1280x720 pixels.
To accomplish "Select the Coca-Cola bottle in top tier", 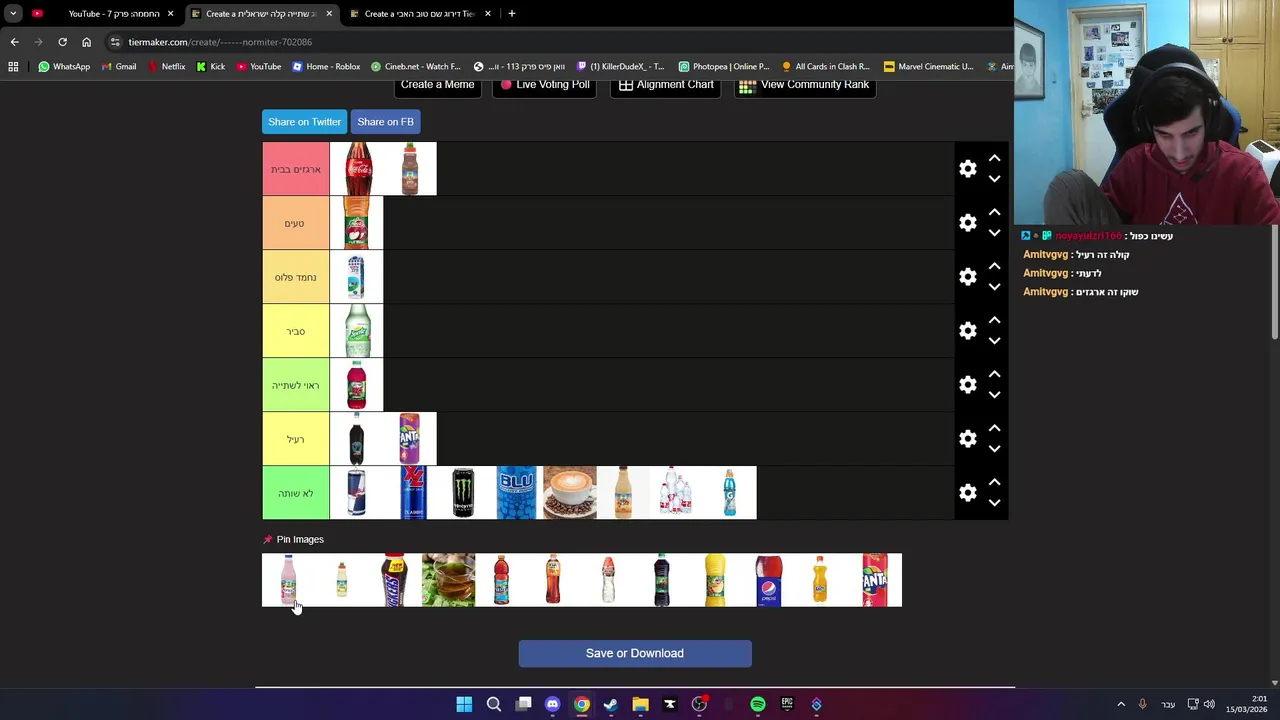I will tap(357, 169).
